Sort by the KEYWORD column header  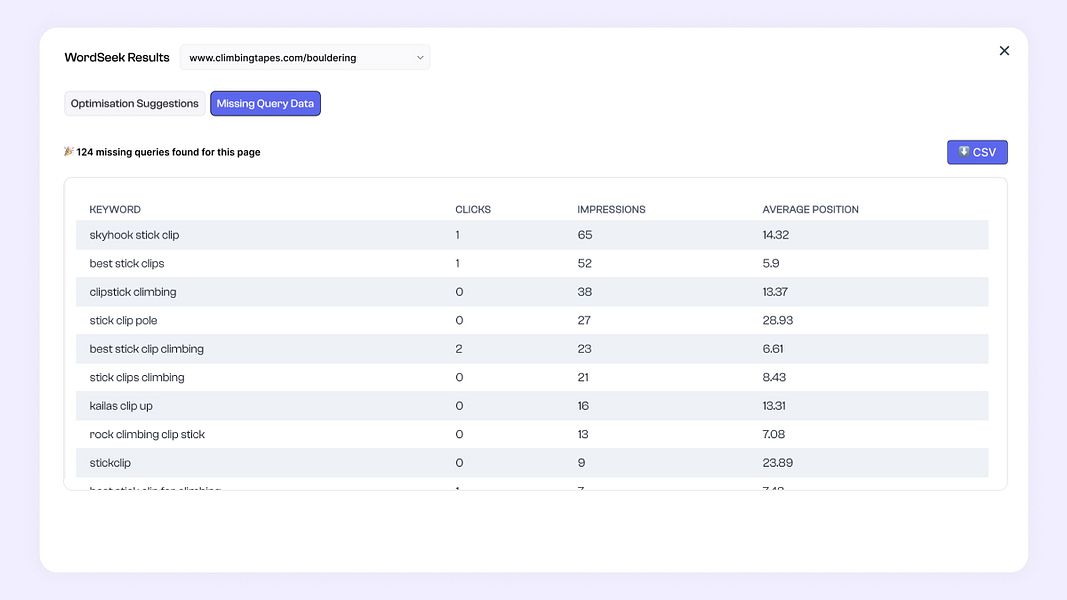point(115,210)
